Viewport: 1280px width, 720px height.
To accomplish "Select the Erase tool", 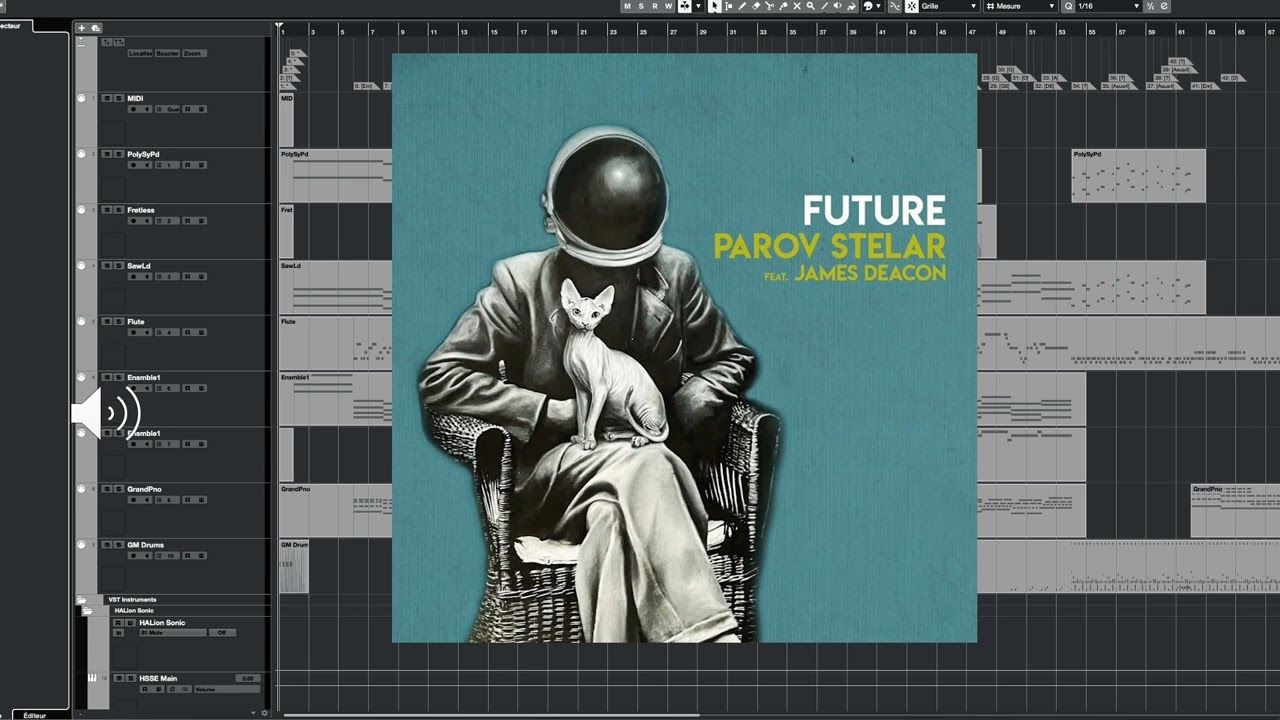I will point(756,6).
